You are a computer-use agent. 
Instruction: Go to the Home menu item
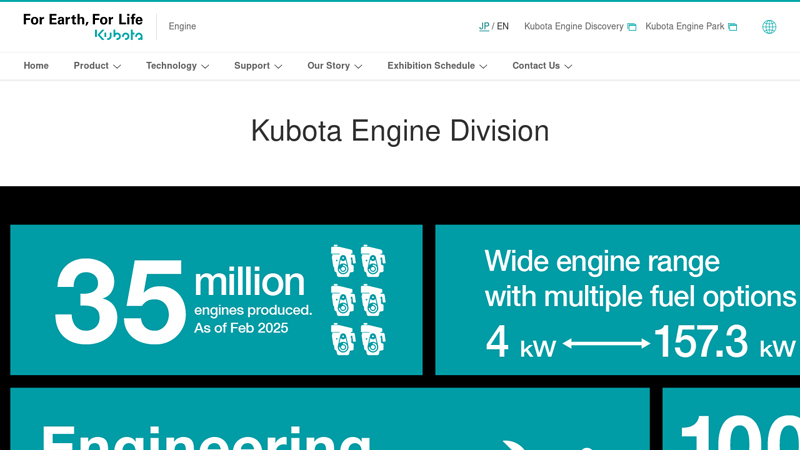(36, 66)
